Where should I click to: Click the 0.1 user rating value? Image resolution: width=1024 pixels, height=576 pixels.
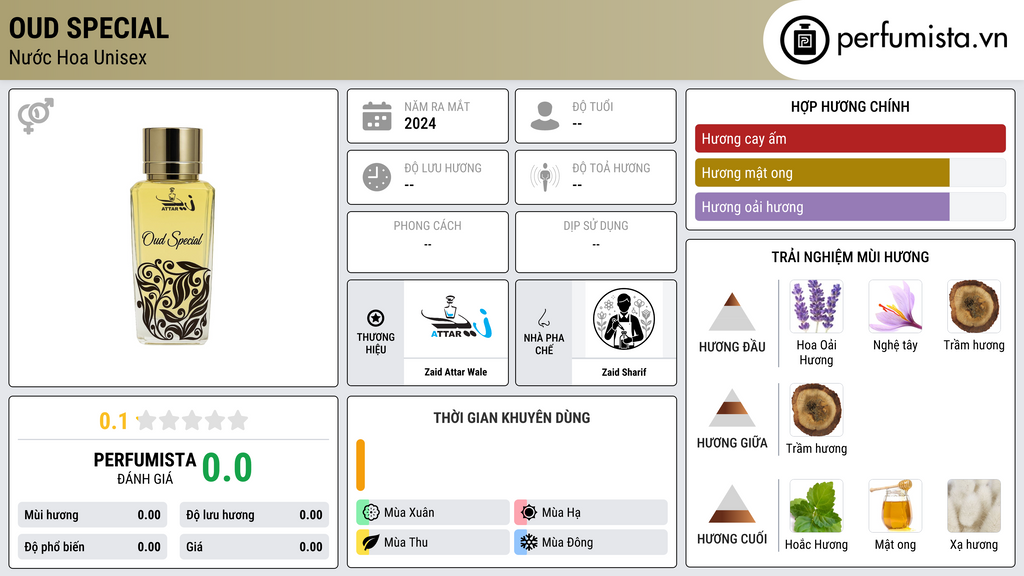pos(113,421)
